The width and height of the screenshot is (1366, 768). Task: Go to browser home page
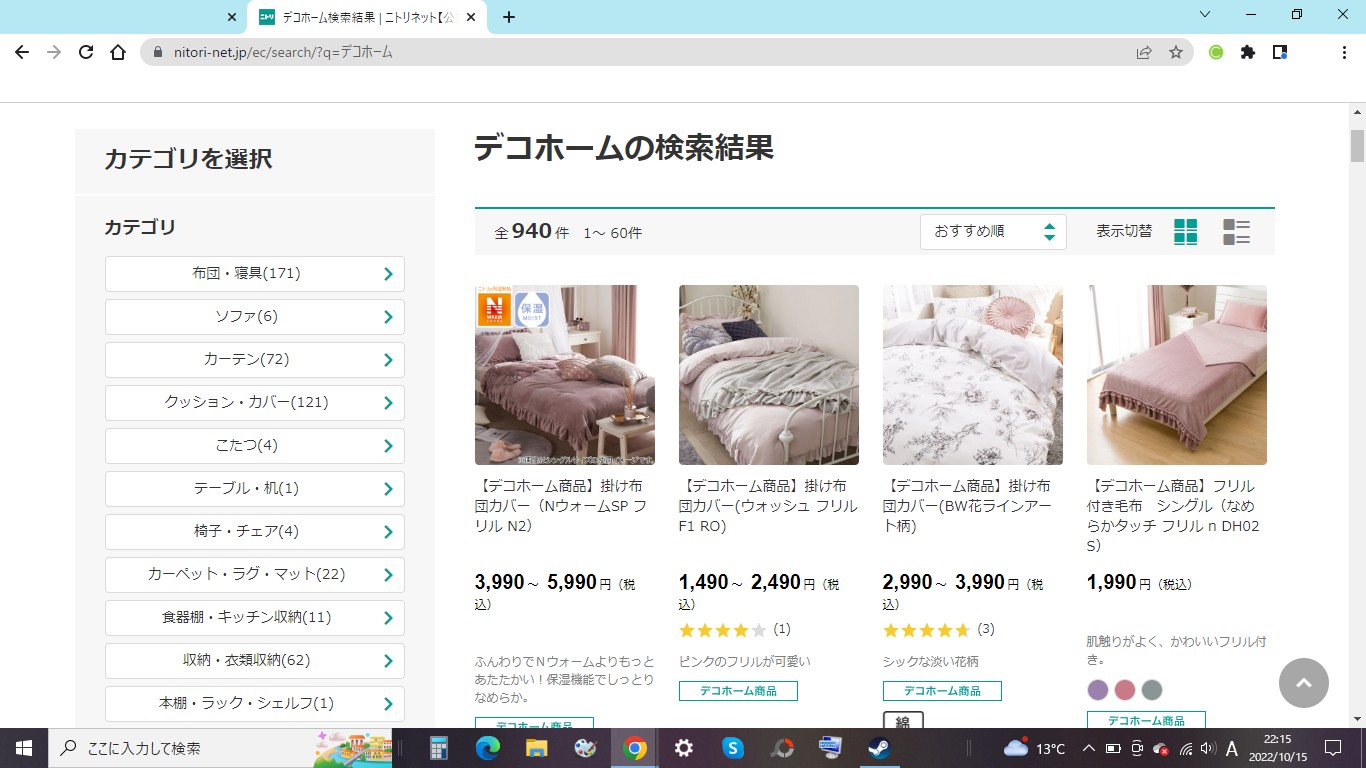(x=118, y=52)
